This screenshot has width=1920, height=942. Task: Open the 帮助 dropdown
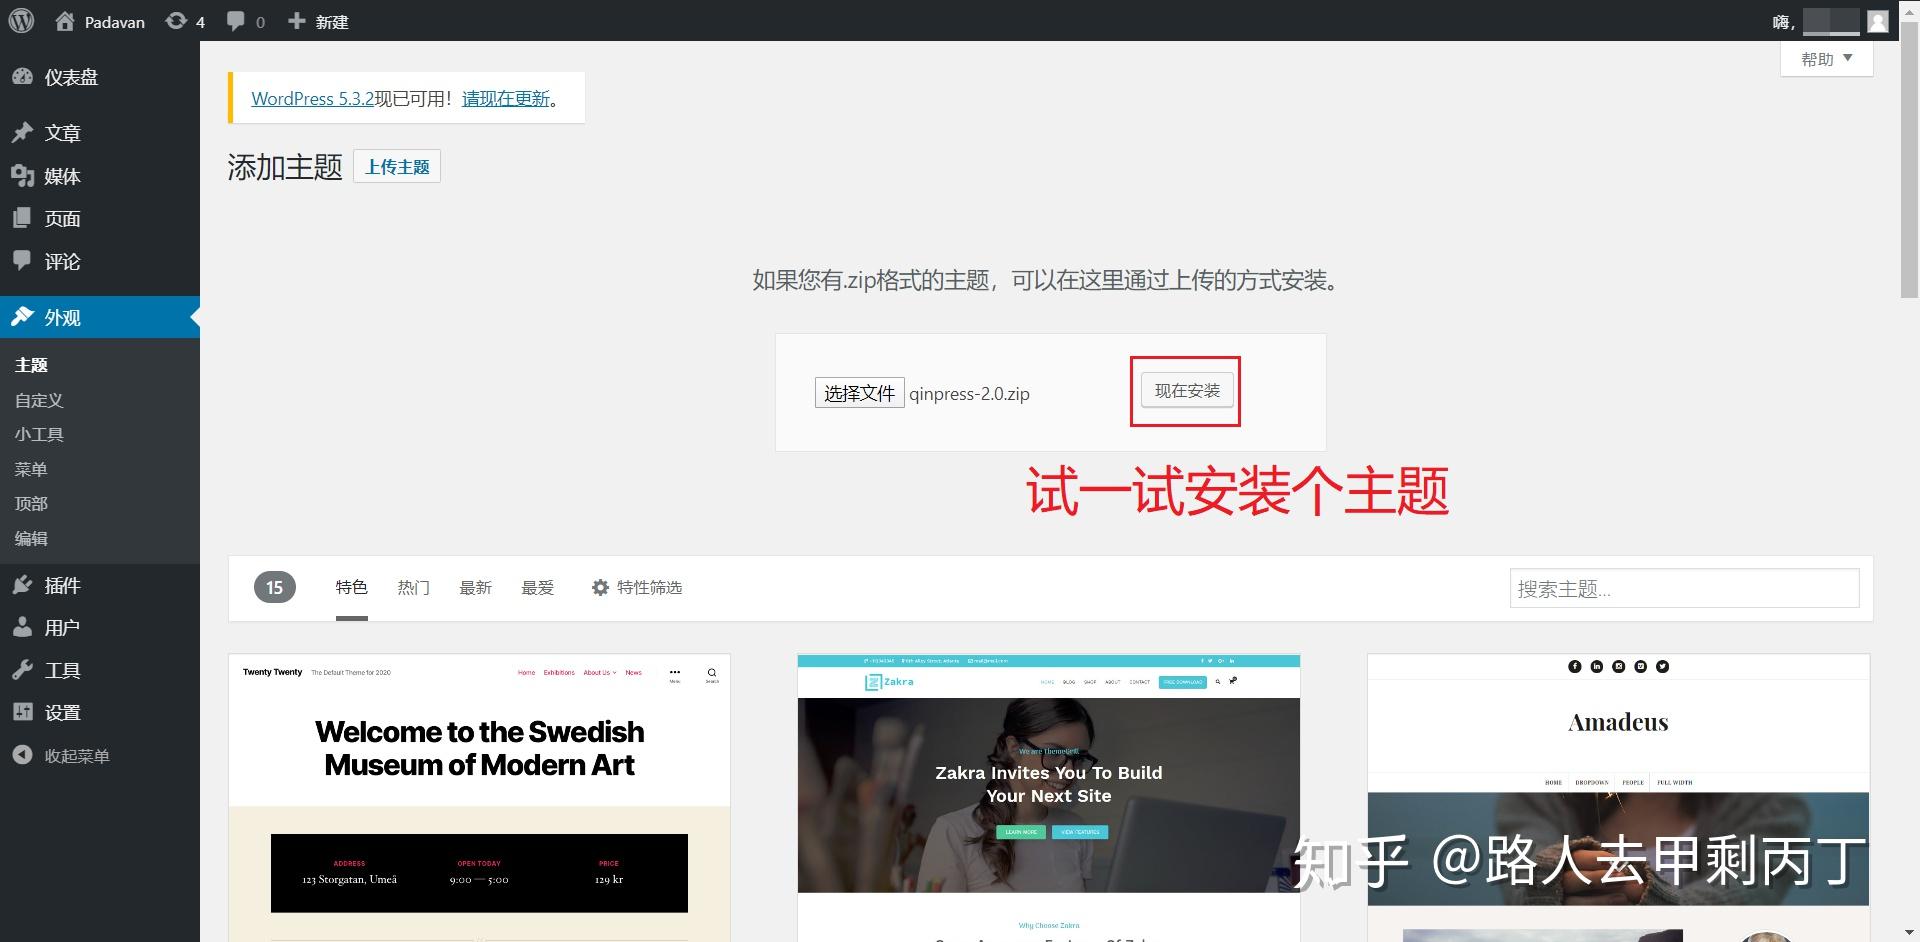tap(1825, 58)
